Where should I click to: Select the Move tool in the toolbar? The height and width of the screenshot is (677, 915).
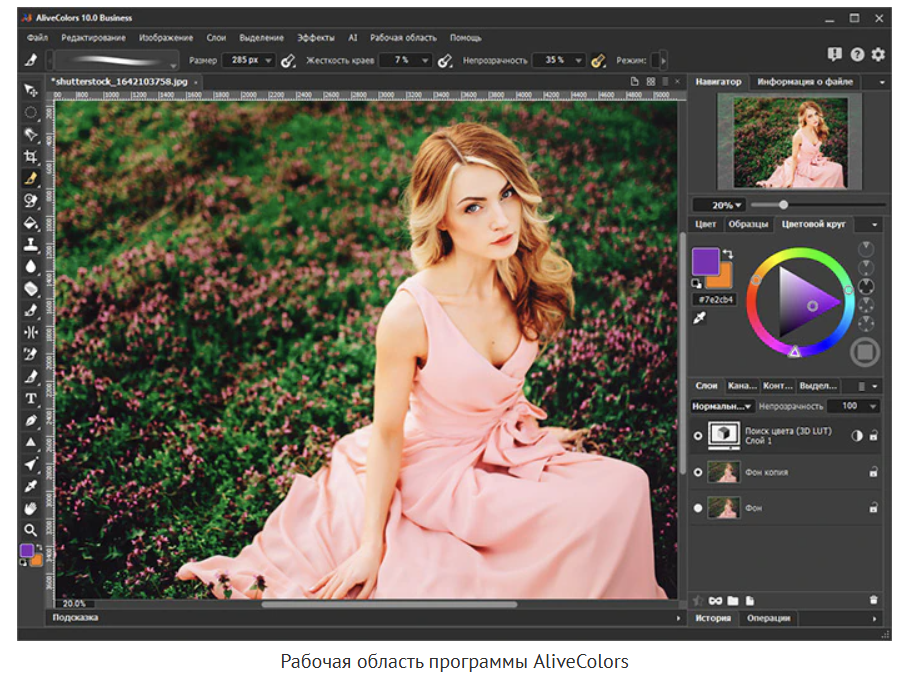coord(30,90)
